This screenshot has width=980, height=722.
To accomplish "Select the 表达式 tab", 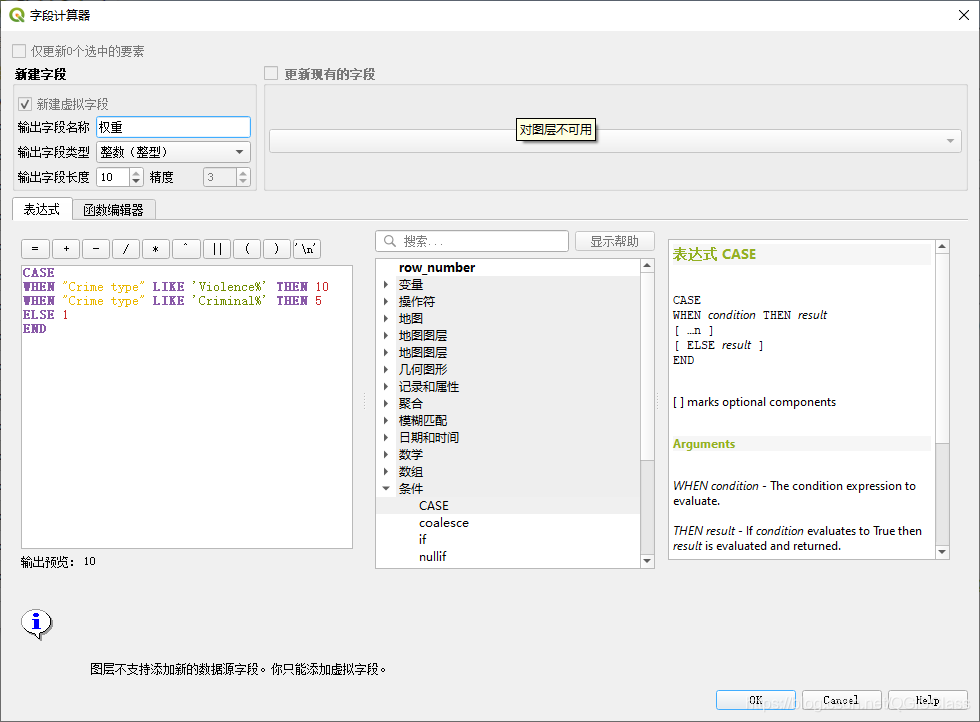I will tap(41, 210).
